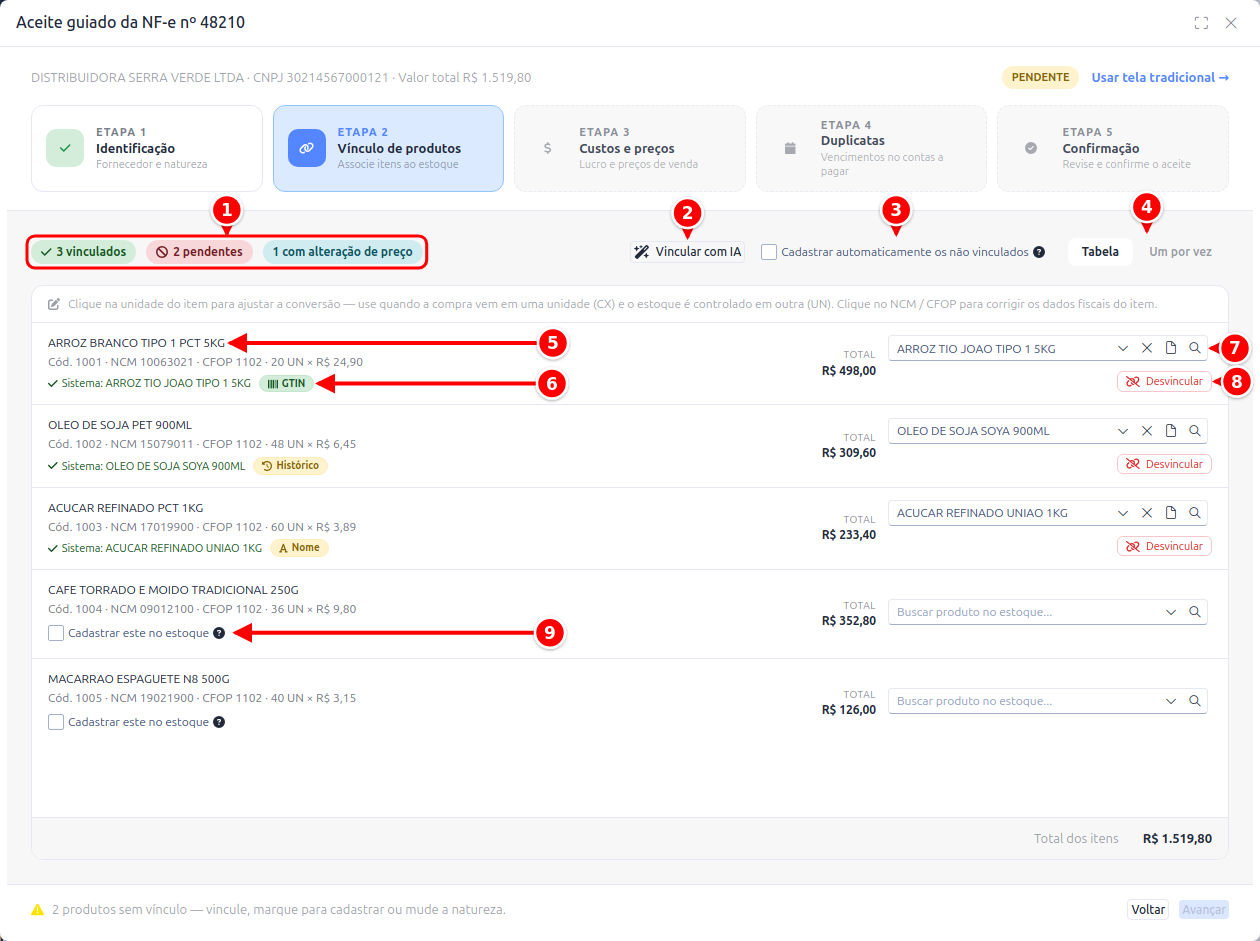Click help icon in MACARRAO ESPAGUETE Cadastrar row
Screen dimensions: 1260x941
219,722
